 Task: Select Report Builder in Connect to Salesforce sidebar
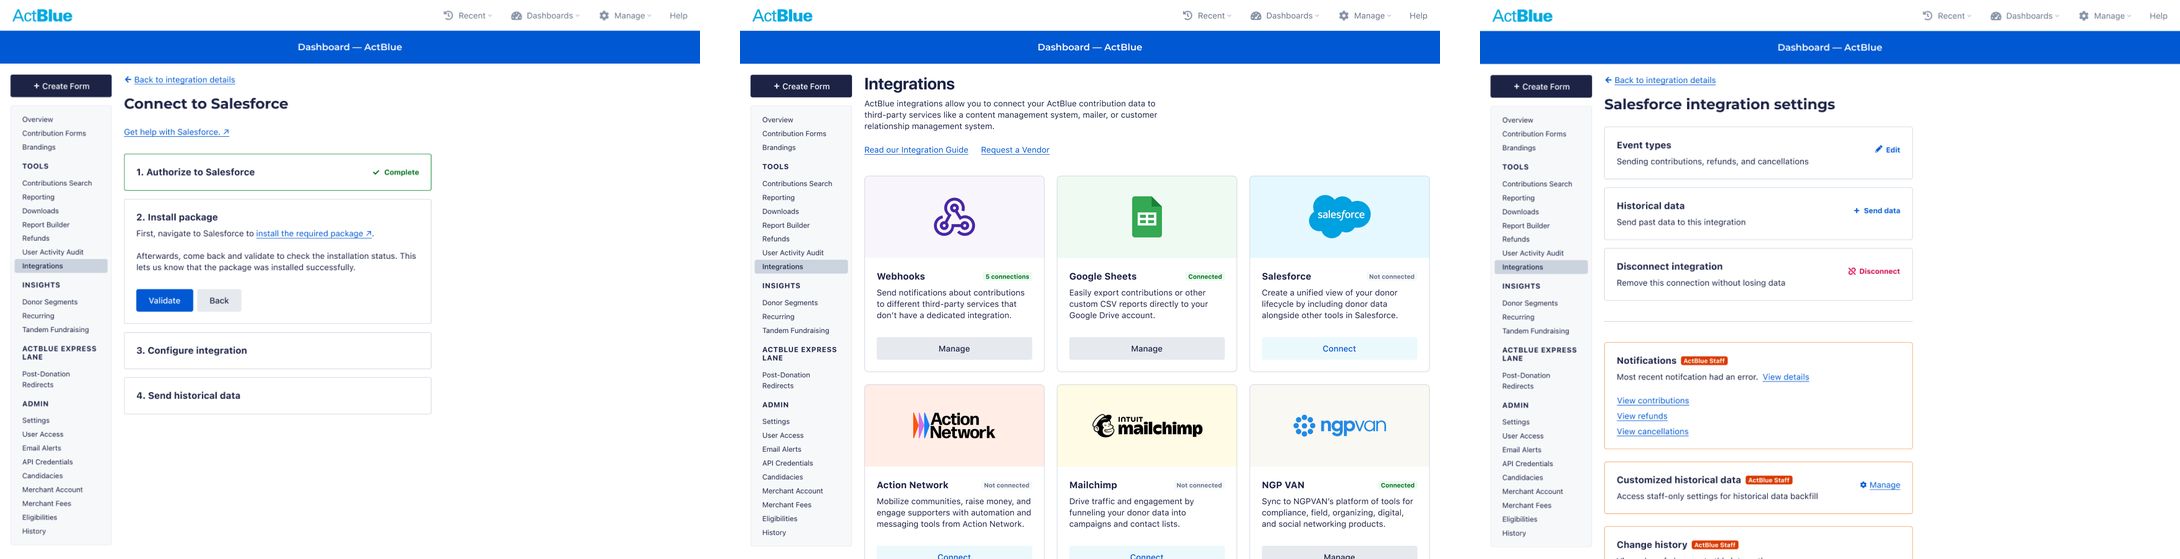[x=46, y=225]
